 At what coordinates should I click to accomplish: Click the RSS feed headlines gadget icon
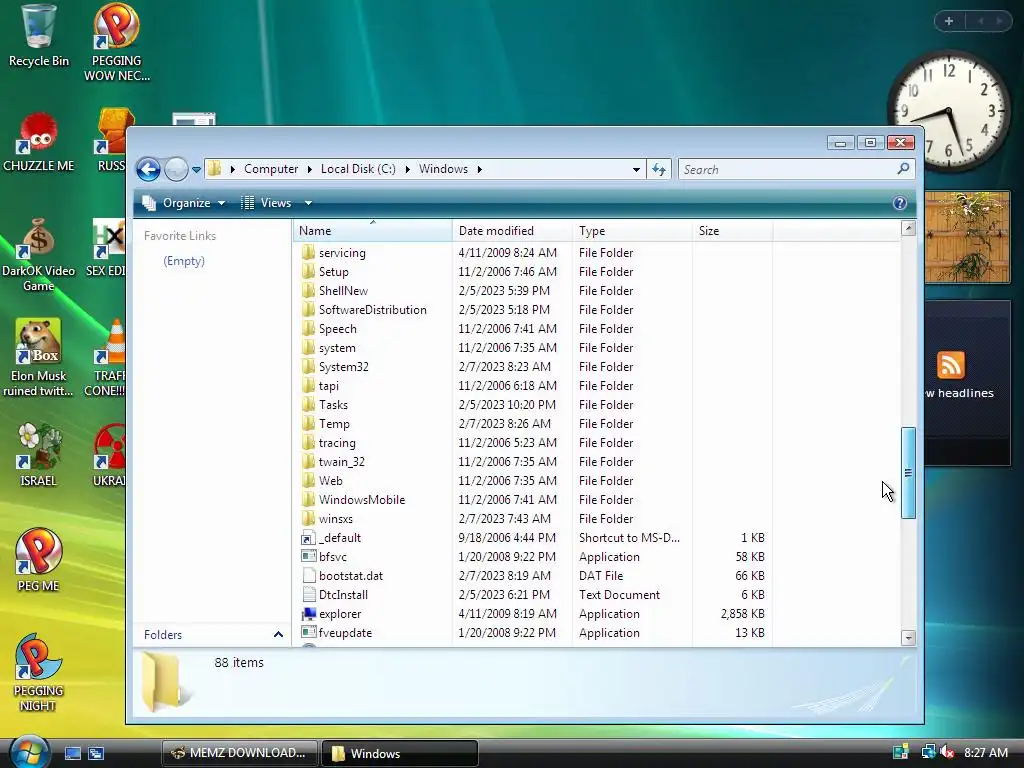(951, 365)
